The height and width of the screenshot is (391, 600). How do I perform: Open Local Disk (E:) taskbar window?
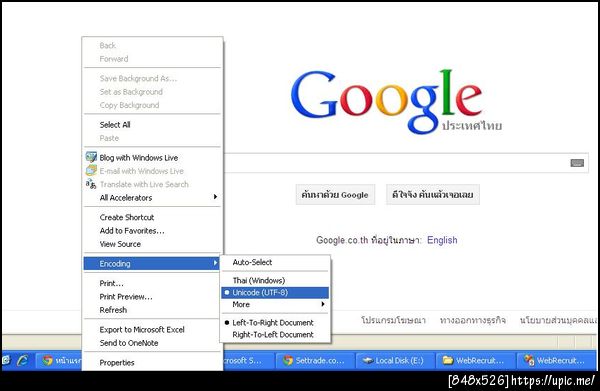tap(395, 360)
